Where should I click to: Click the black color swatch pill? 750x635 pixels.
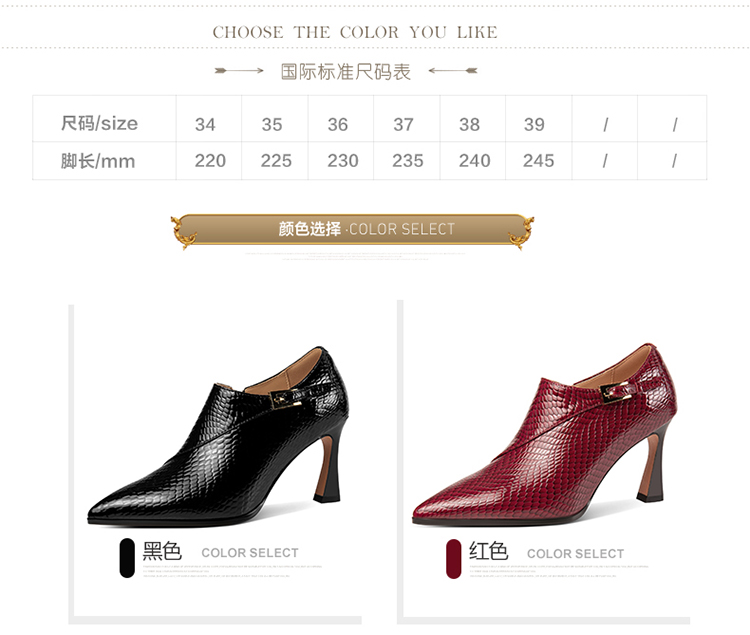pos(127,558)
